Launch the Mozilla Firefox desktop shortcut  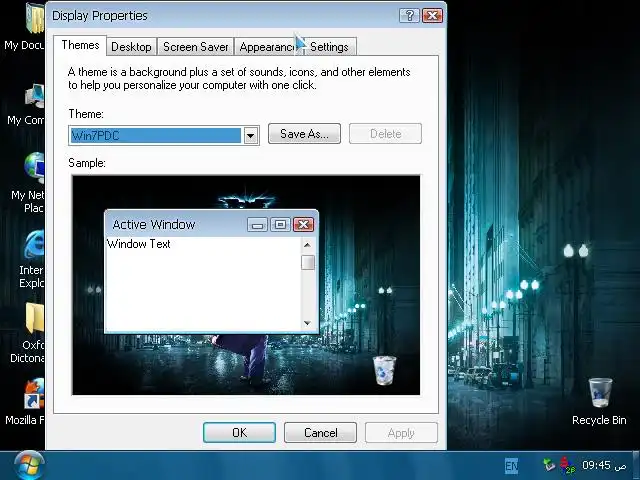click(x=25, y=402)
